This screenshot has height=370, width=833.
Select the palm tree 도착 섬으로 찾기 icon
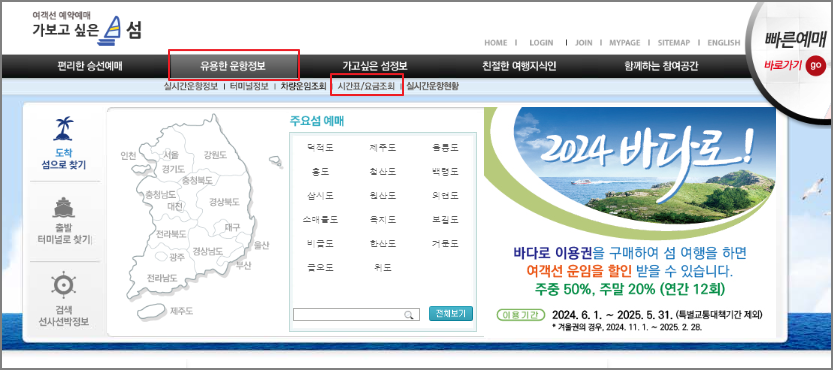[63, 129]
